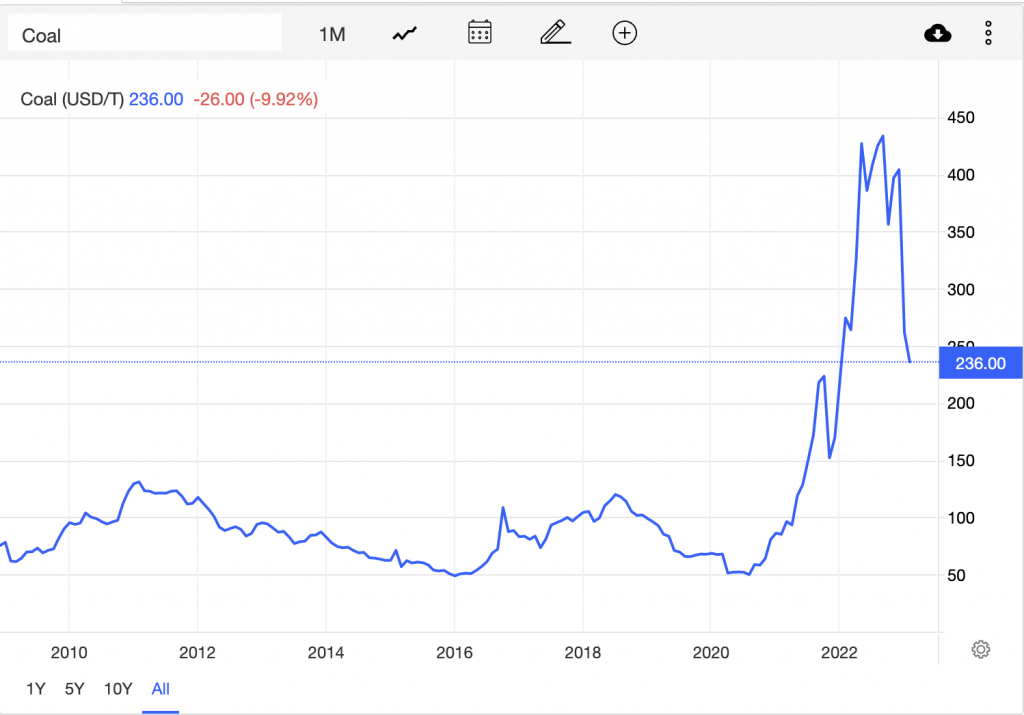Click the 450 y-axis label
The height and width of the screenshot is (715, 1024).
961,118
